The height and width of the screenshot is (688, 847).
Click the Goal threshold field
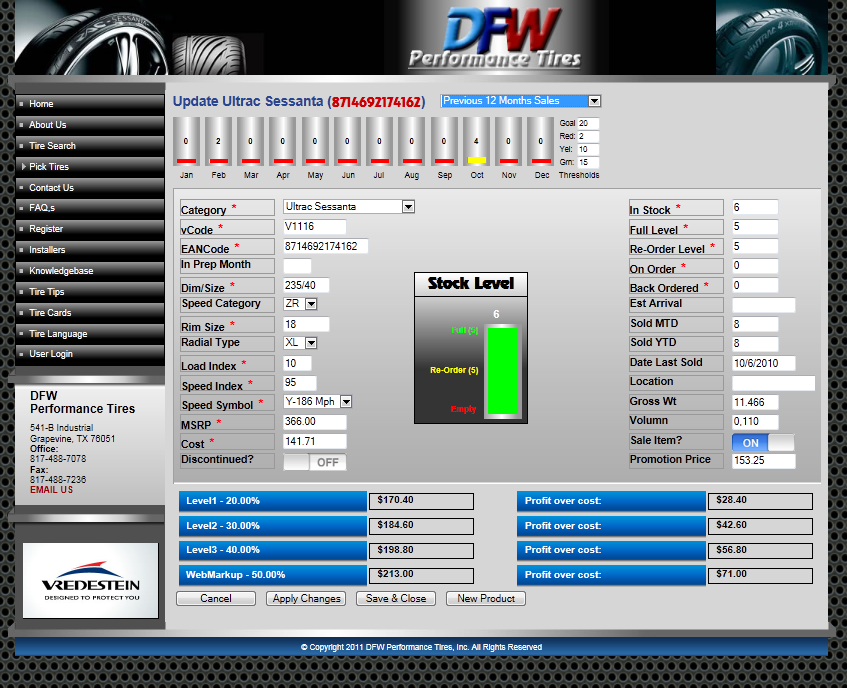tap(588, 123)
